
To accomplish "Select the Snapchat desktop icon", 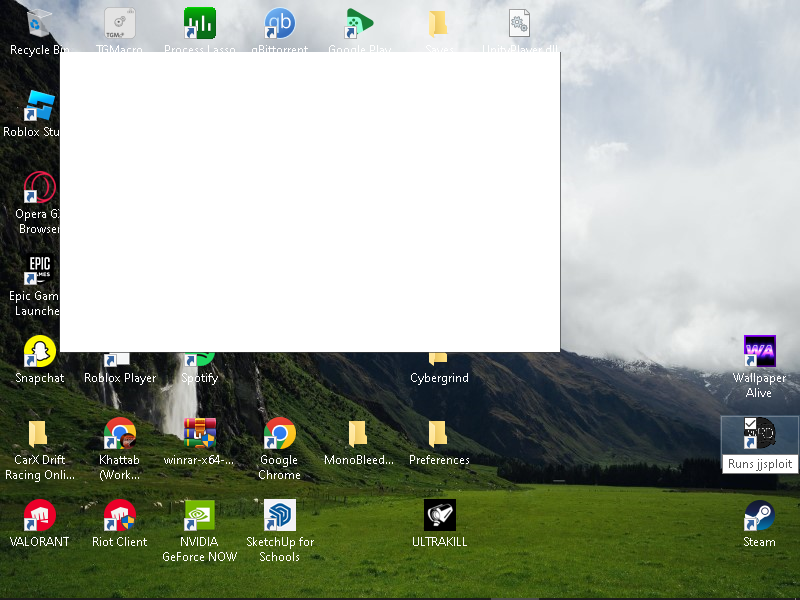I will coord(39,352).
